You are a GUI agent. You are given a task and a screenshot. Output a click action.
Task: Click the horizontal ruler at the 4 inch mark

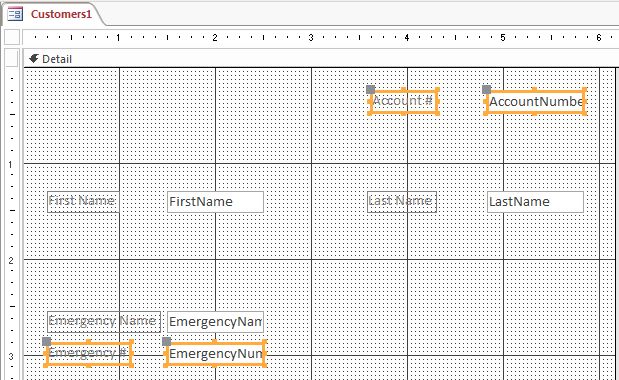click(407, 37)
